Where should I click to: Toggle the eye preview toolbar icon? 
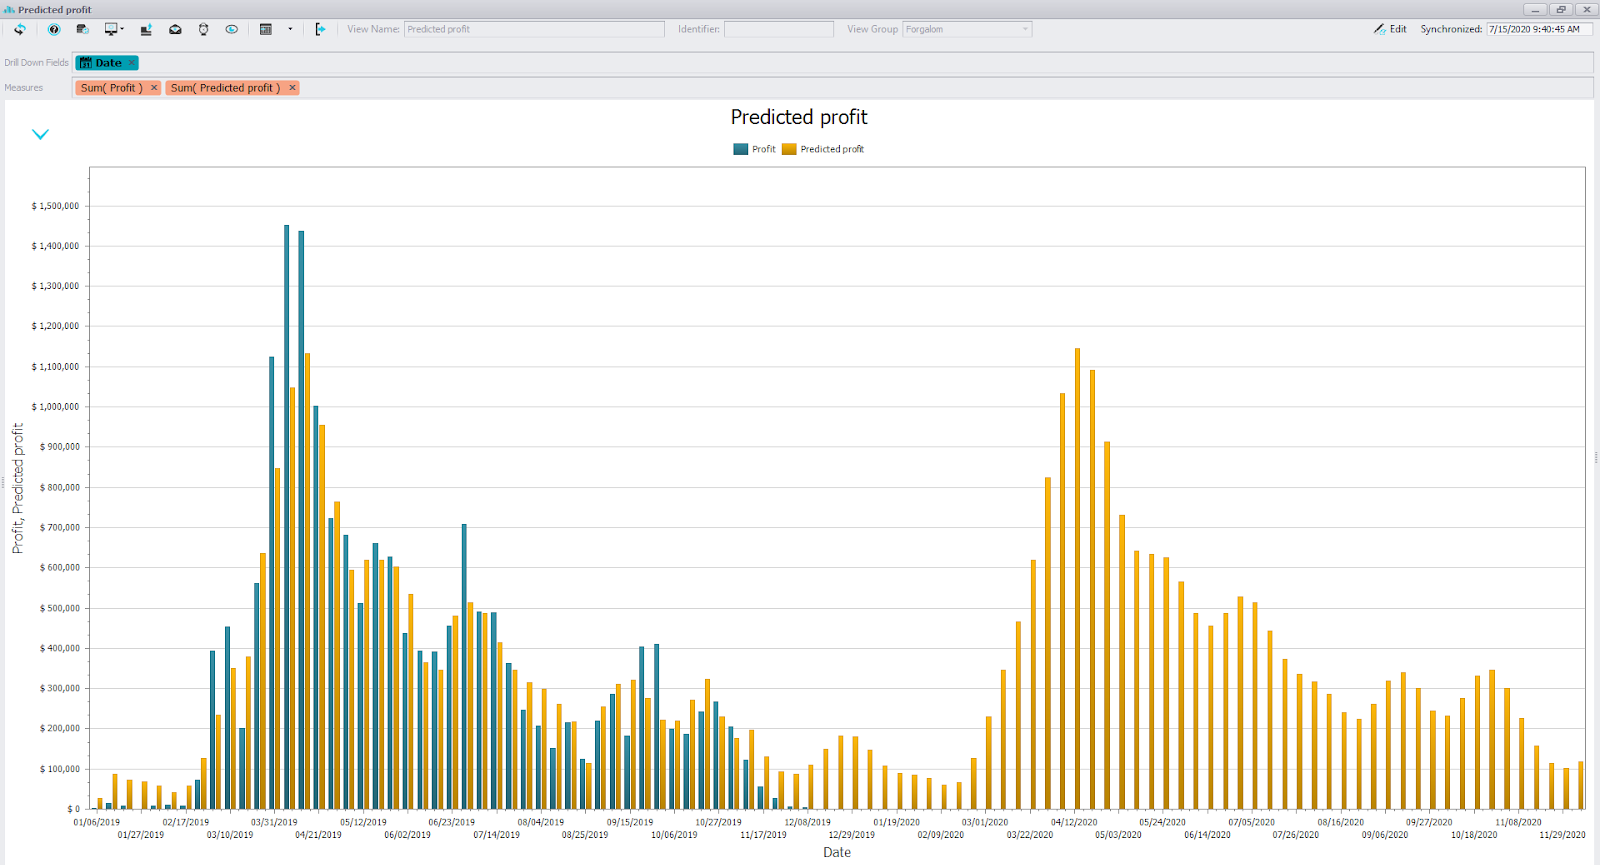(231, 29)
